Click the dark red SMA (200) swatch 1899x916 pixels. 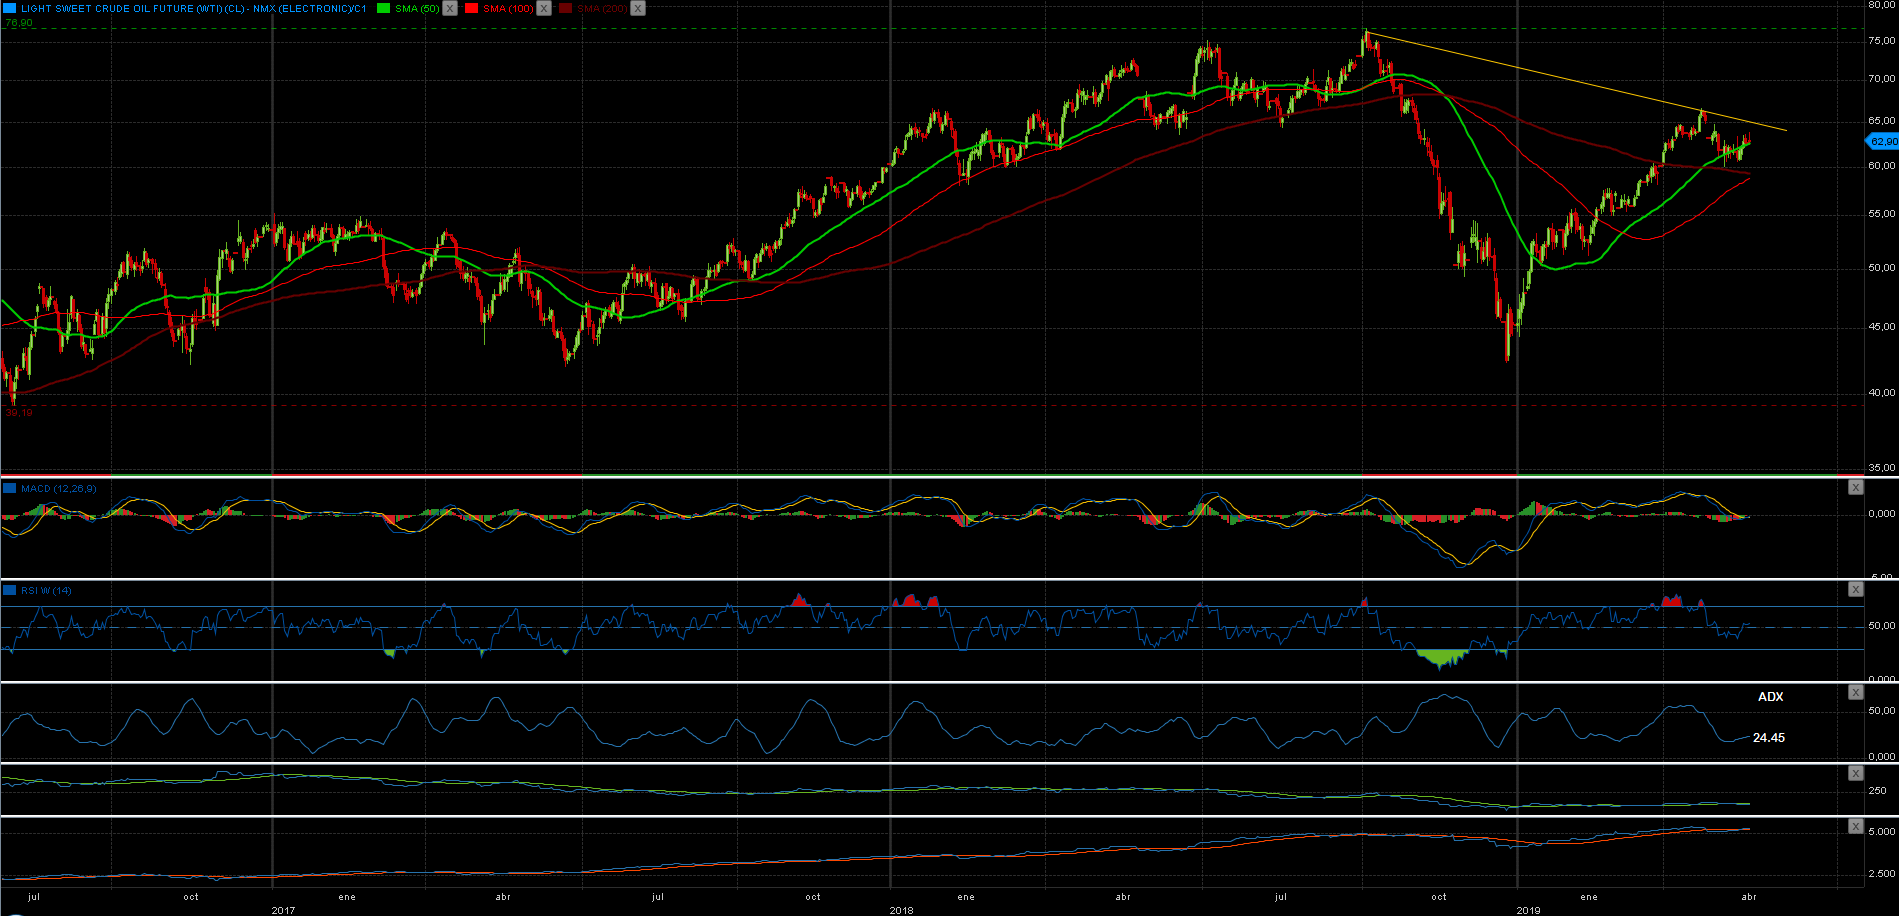565,8
